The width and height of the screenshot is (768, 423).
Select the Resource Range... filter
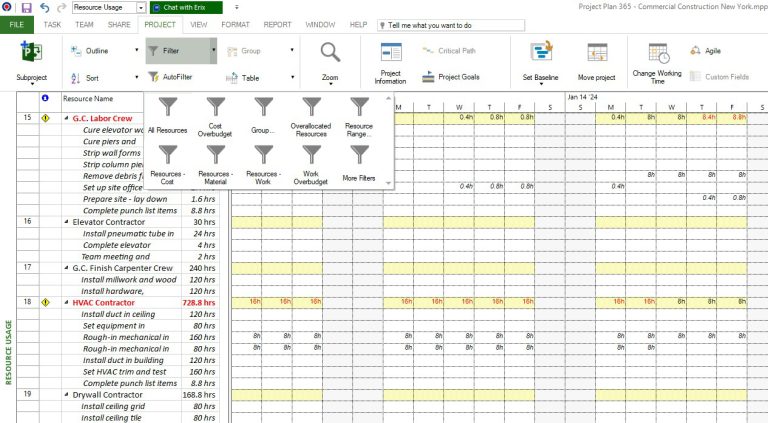(359, 117)
